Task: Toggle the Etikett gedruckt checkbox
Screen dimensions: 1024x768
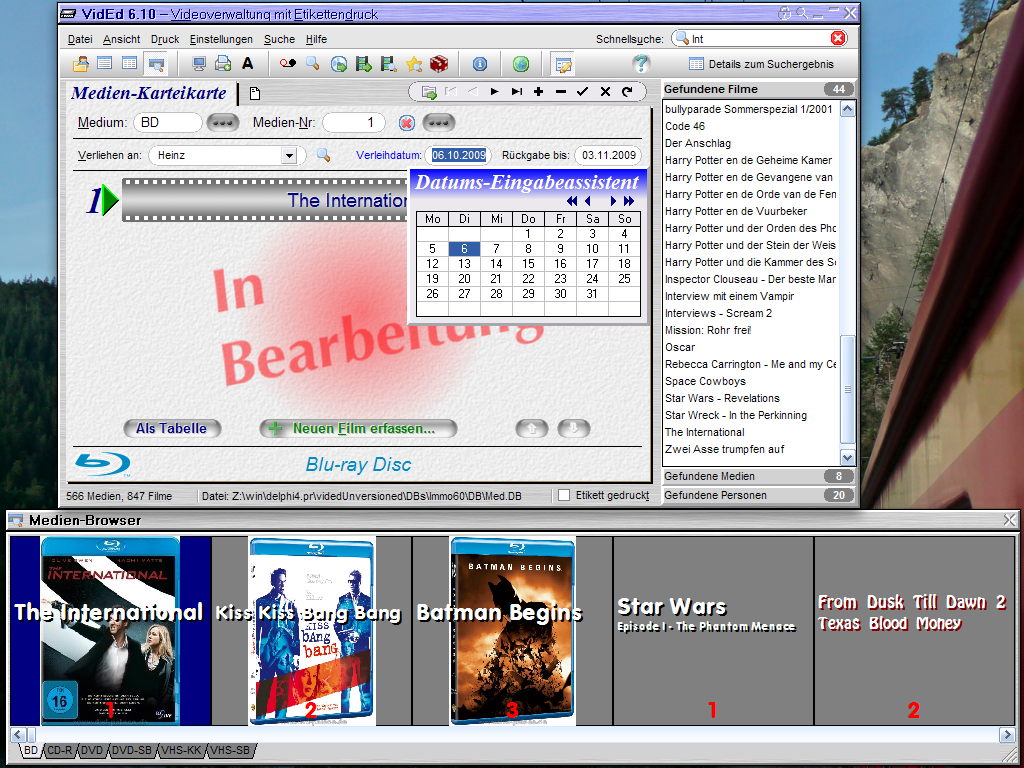Action: (x=564, y=496)
